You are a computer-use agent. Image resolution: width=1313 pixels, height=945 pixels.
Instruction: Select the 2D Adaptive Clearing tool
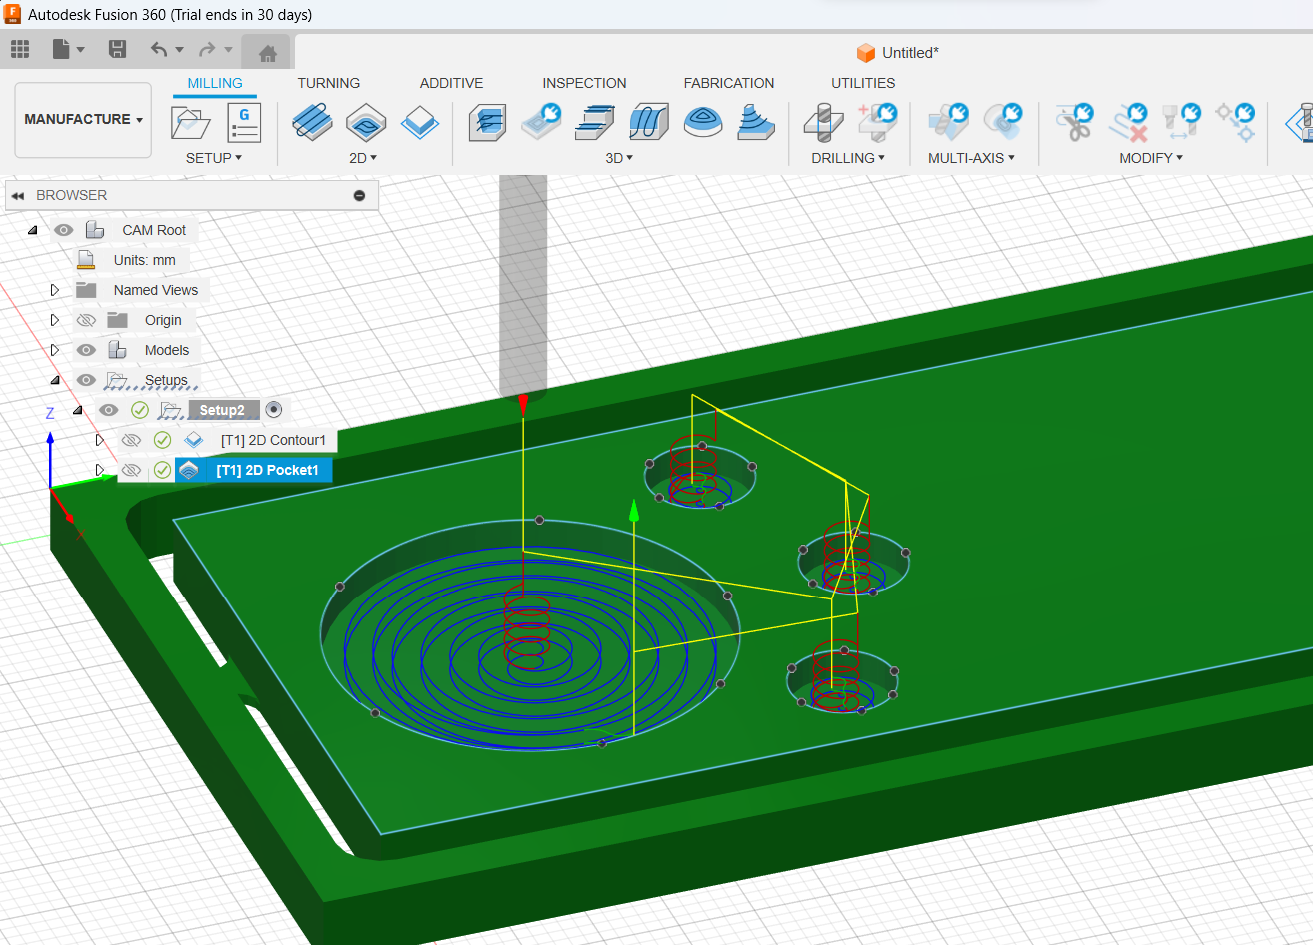pos(312,123)
